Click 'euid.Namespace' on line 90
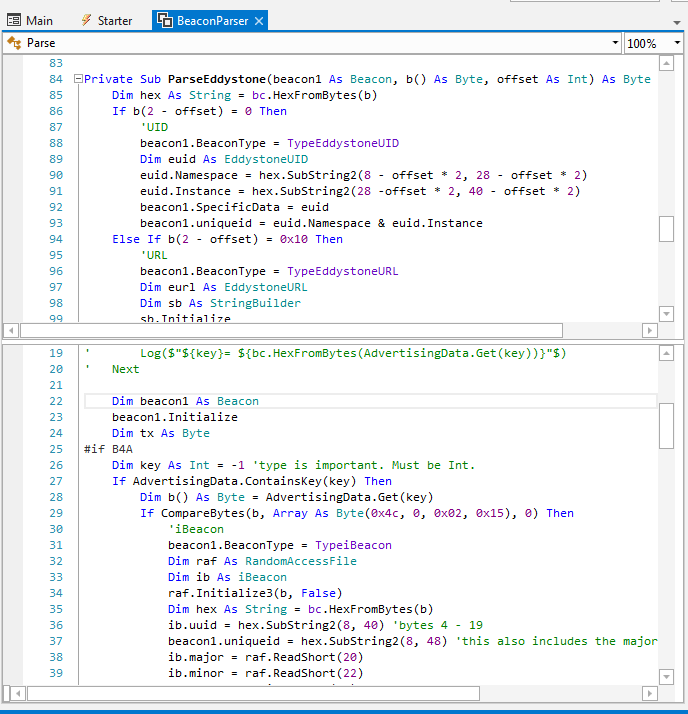Viewport: 688px width, 714px height. [189, 175]
